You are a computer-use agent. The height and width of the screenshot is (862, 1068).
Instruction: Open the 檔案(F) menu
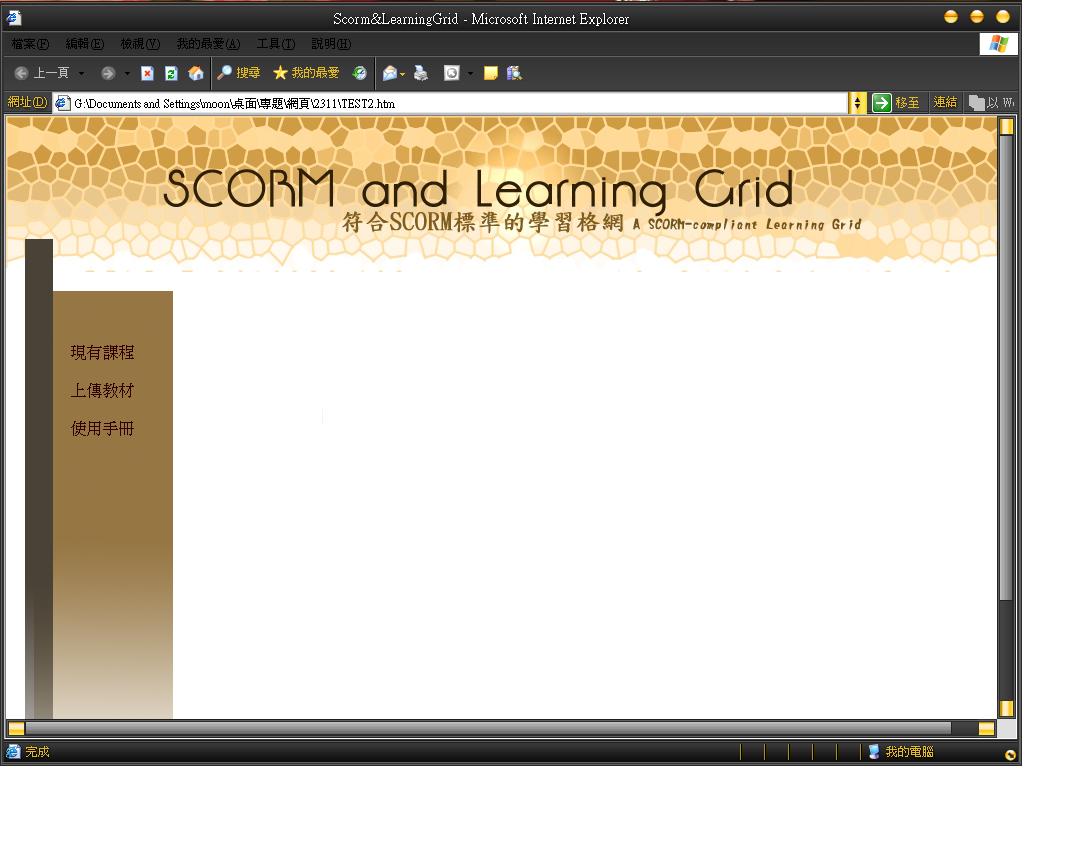tap(30, 44)
